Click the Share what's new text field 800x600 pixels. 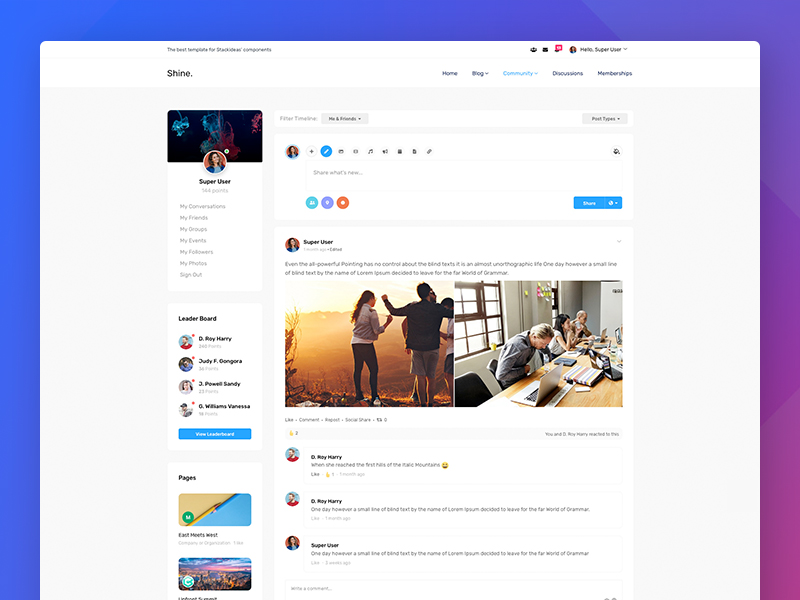click(460, 173)
